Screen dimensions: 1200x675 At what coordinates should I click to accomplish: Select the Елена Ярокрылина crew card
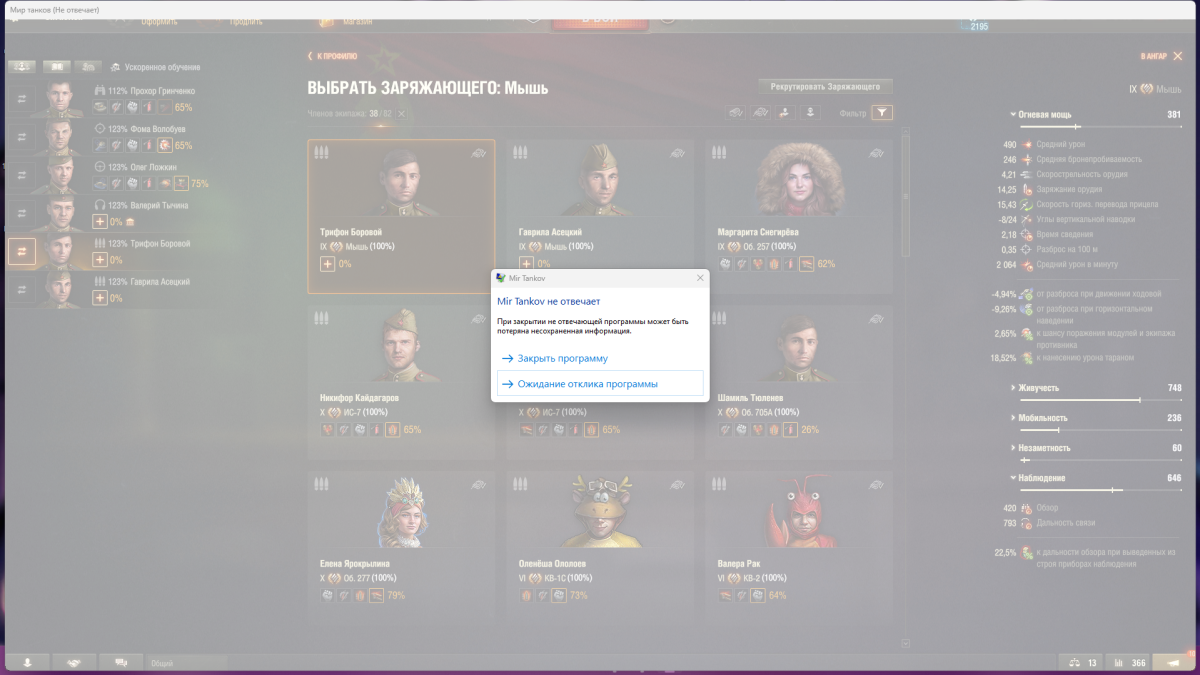coord(401,547)
